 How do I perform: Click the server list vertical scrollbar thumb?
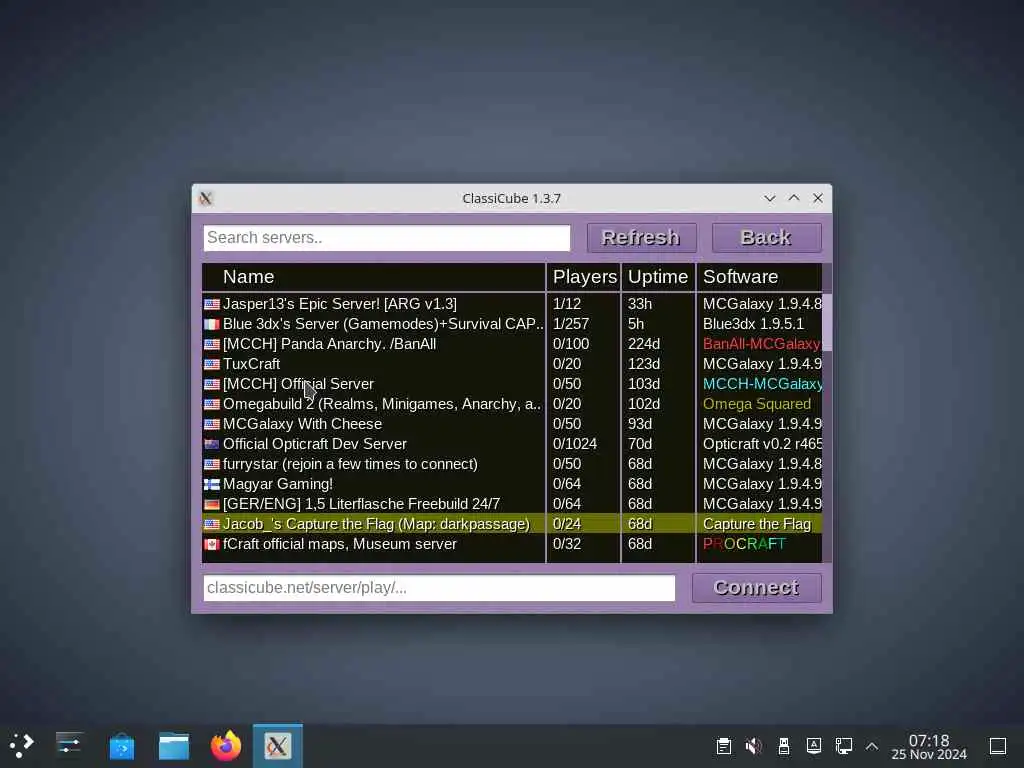coord(827,323)
